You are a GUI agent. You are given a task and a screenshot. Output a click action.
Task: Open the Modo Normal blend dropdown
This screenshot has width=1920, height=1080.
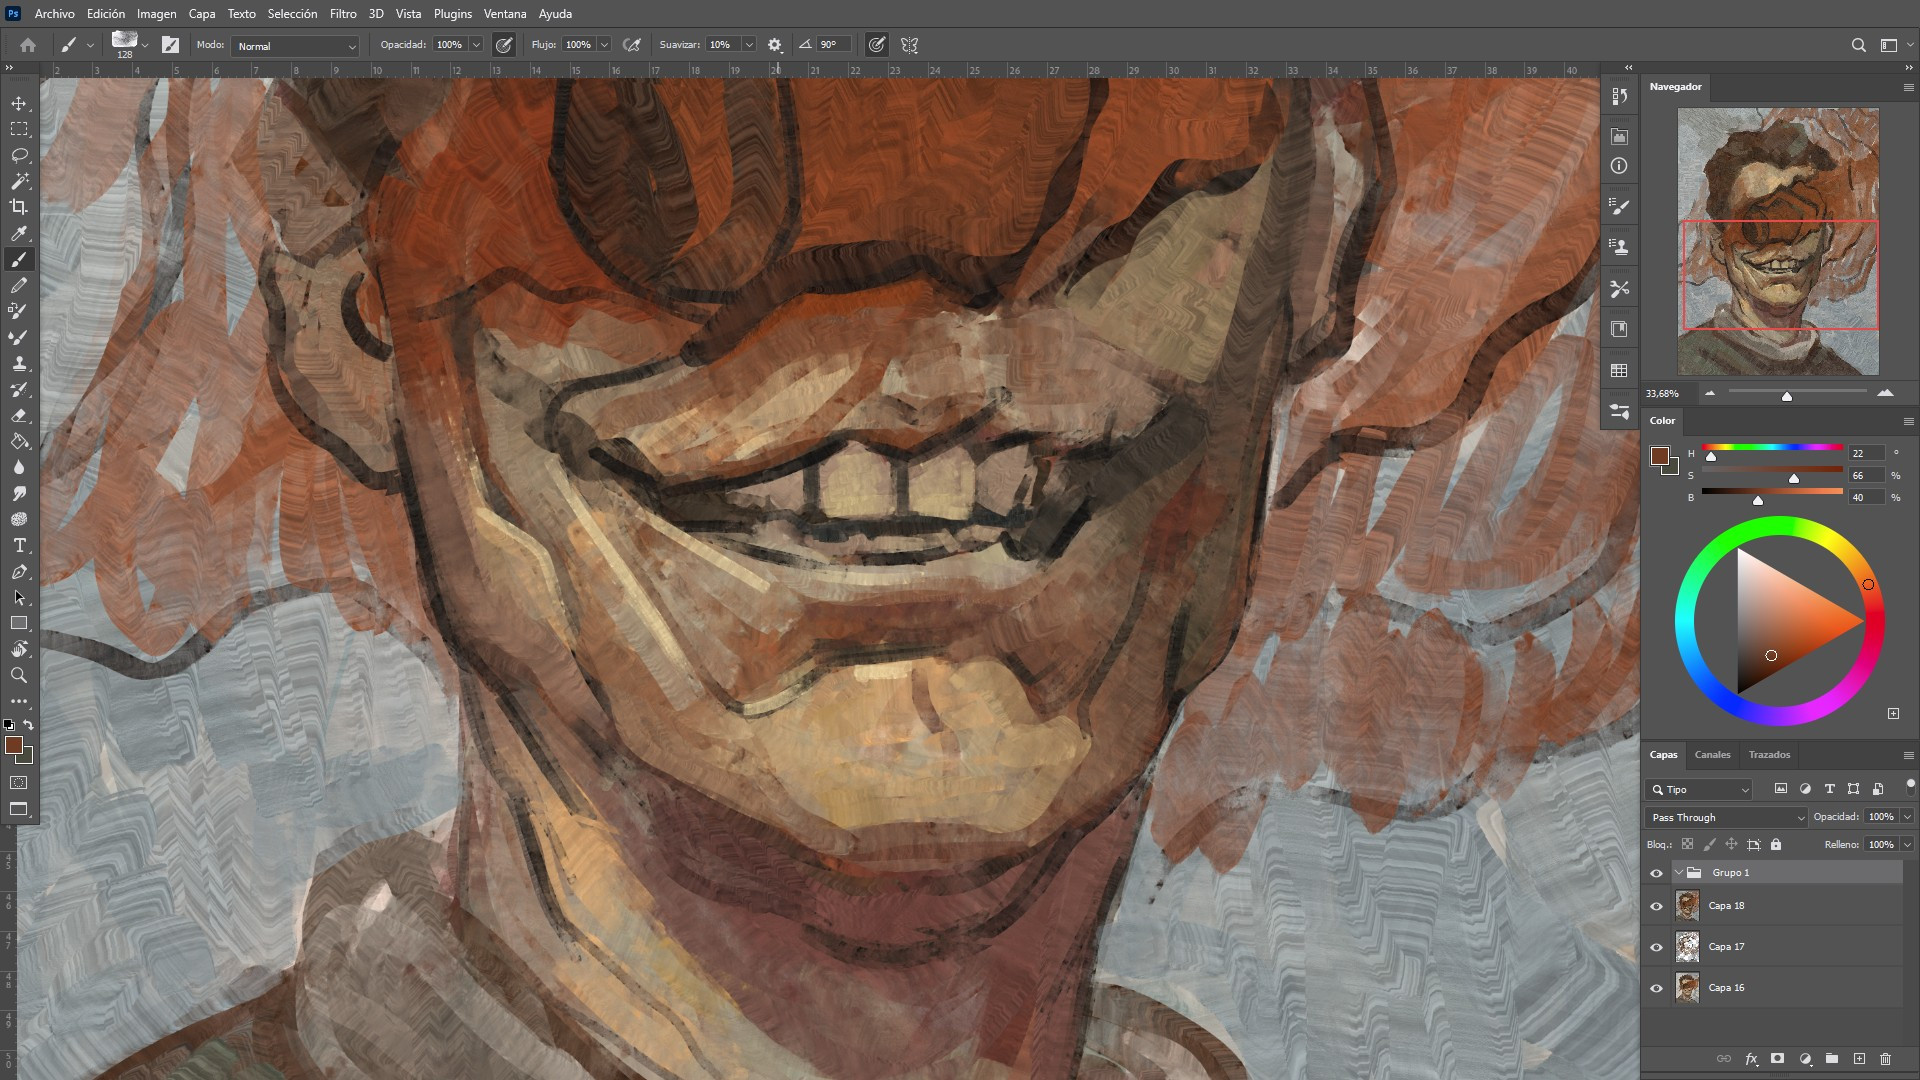[x=295, y=46]
